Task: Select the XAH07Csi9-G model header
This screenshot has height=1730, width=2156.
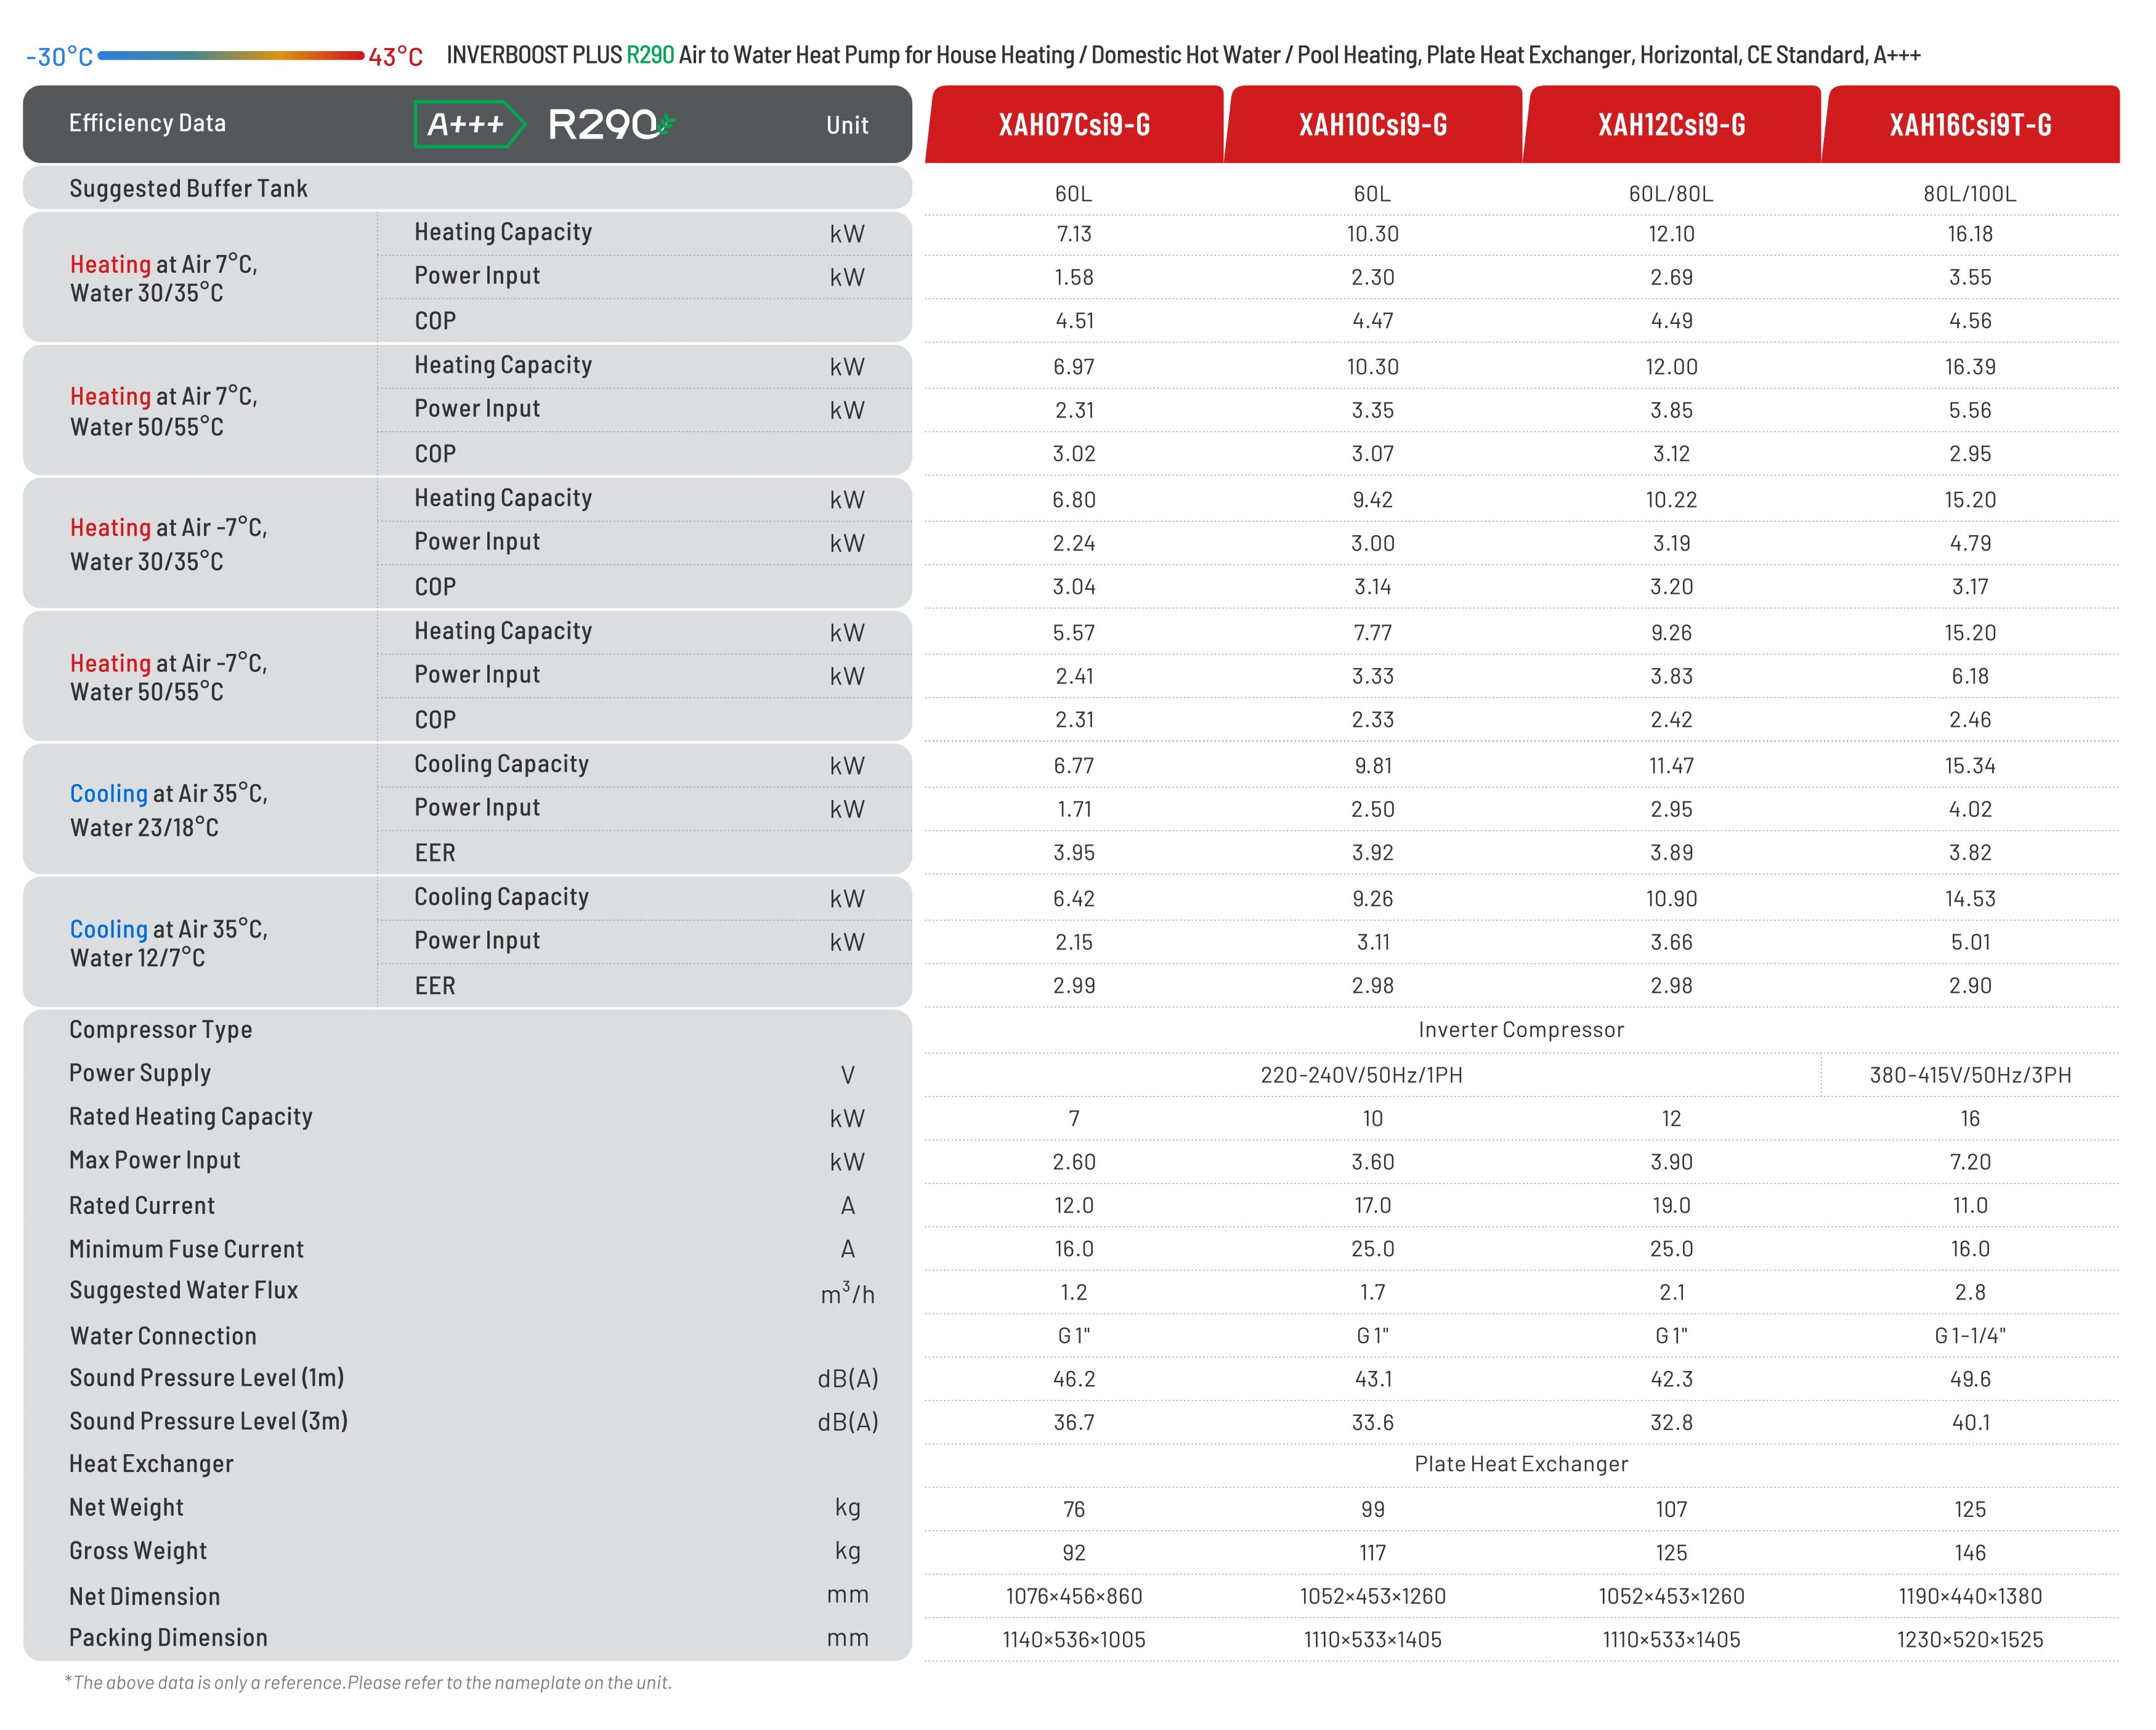Action: [x=1074, y=124]
